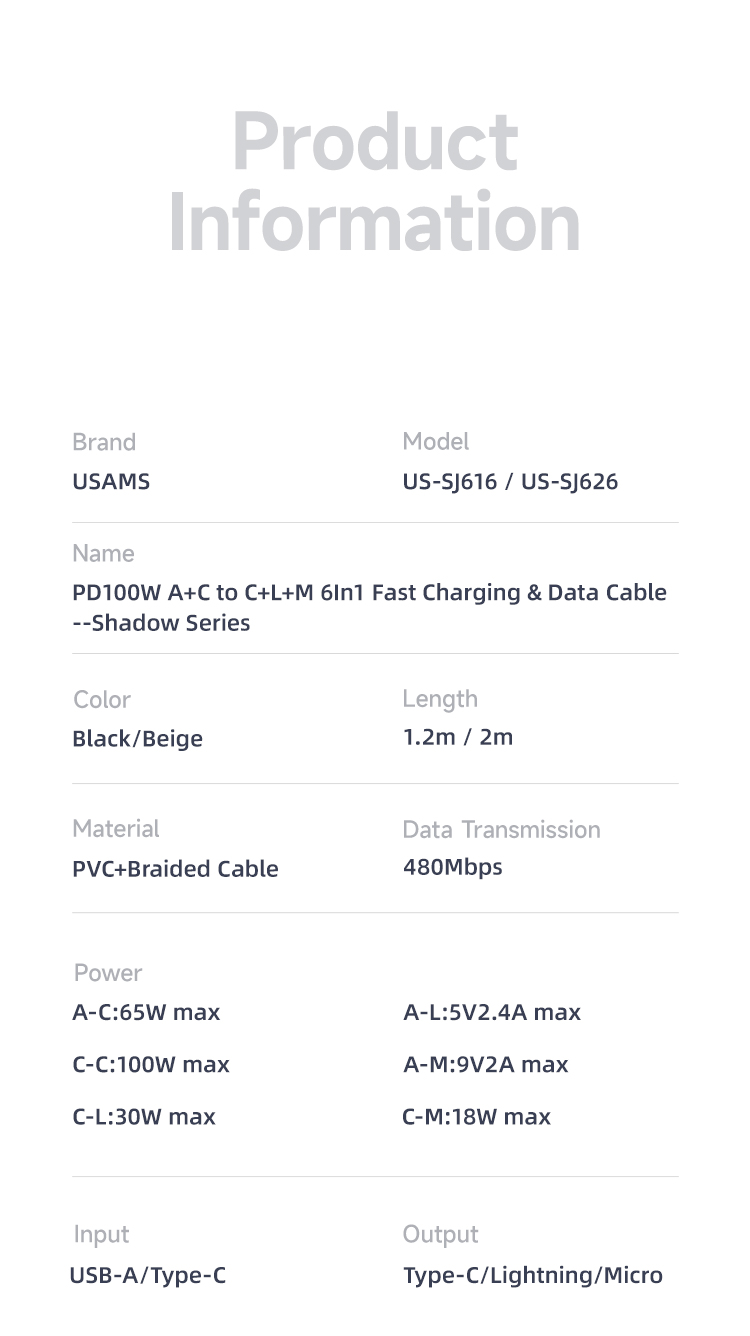Image resolution: width=750 pixels, height=1336 pixels.
Task: Click the PD100W product name text
Action: click(370, 607)
